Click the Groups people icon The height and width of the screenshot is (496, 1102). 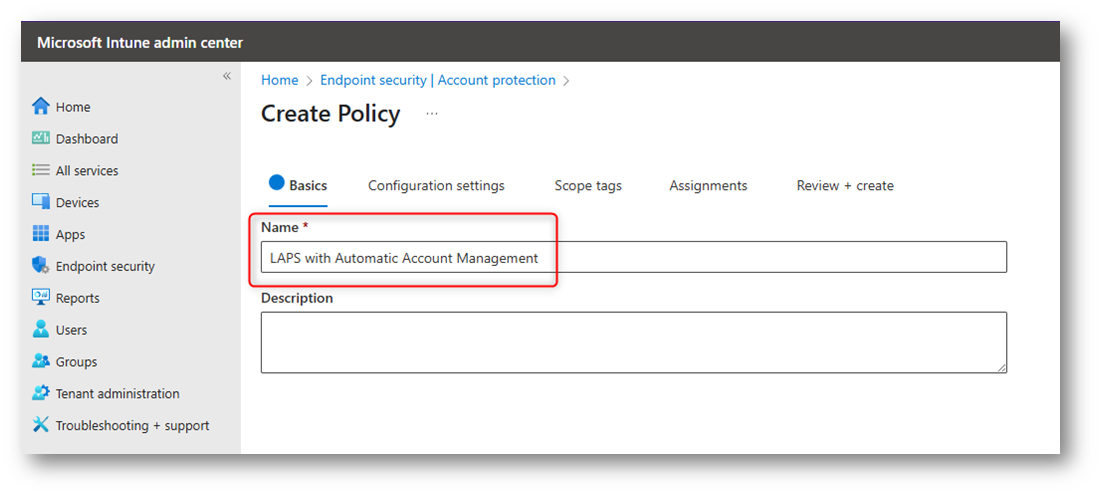pyautogui.click(x=41, y=361)
